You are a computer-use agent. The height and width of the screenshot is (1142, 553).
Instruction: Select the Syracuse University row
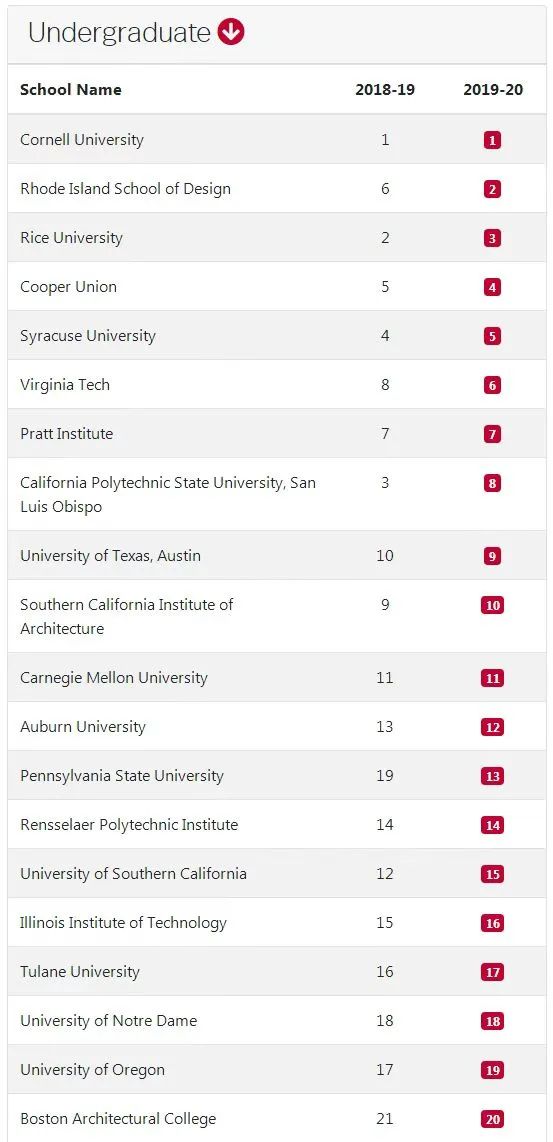[x=277, y=336]
